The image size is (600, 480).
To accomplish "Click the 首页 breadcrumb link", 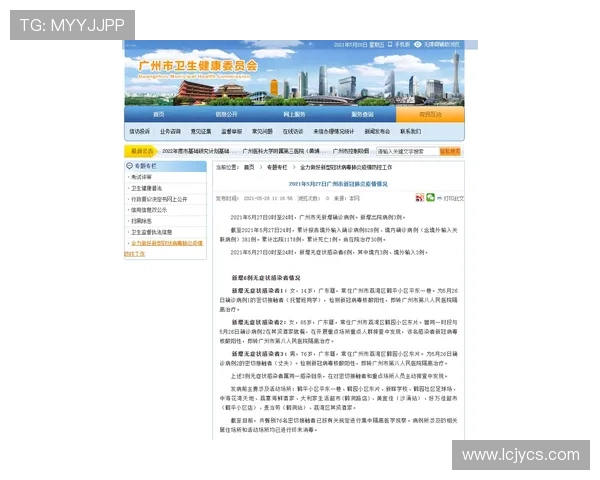I will 249,167.
